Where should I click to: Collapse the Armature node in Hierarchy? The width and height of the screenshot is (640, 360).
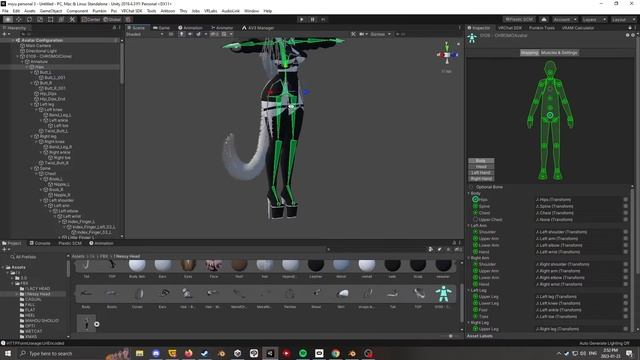22,62
